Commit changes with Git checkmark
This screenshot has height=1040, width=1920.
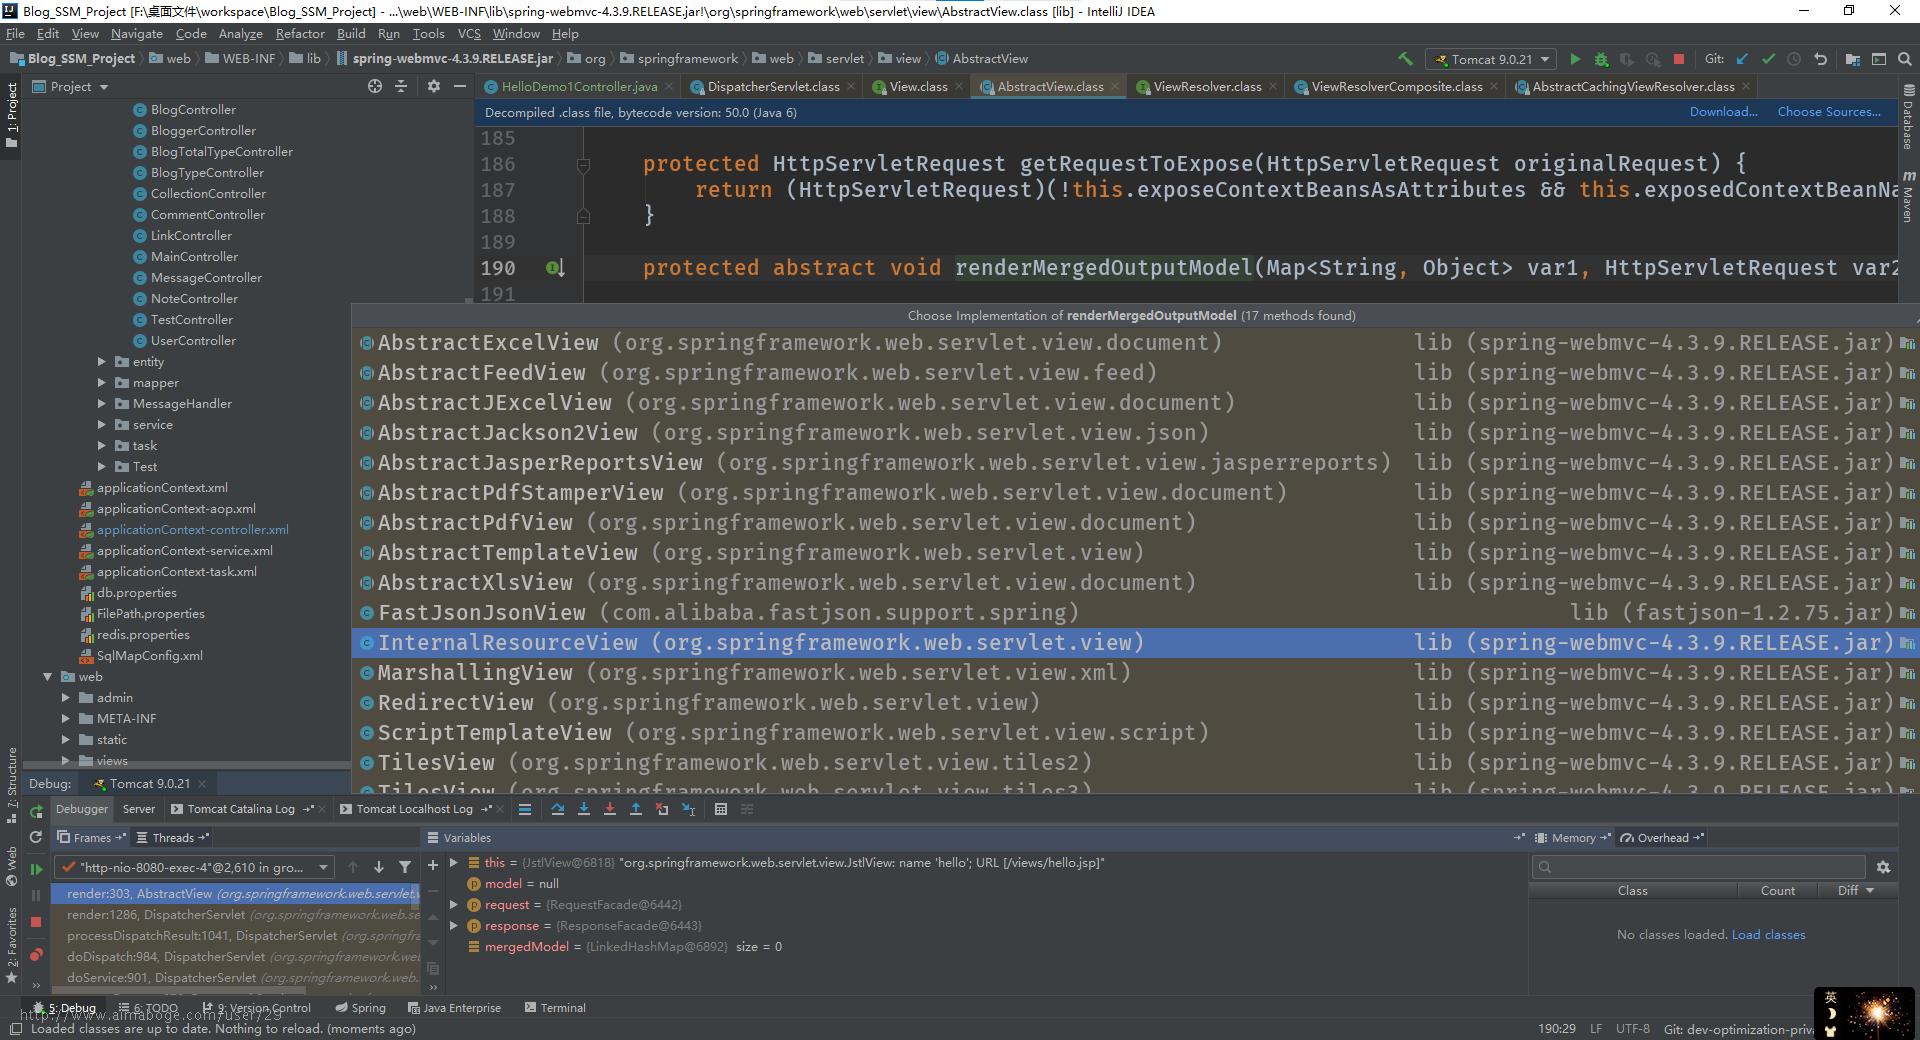click(1769, 59)
